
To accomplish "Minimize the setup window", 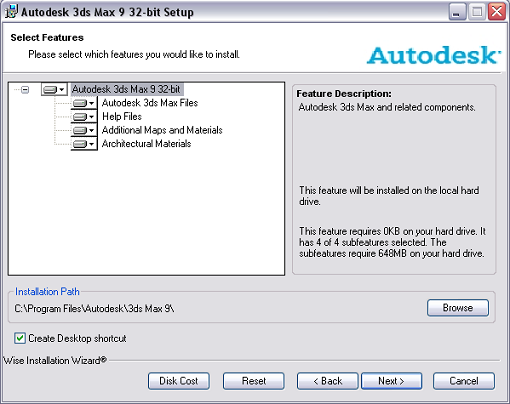I will [x=457, y=12].
